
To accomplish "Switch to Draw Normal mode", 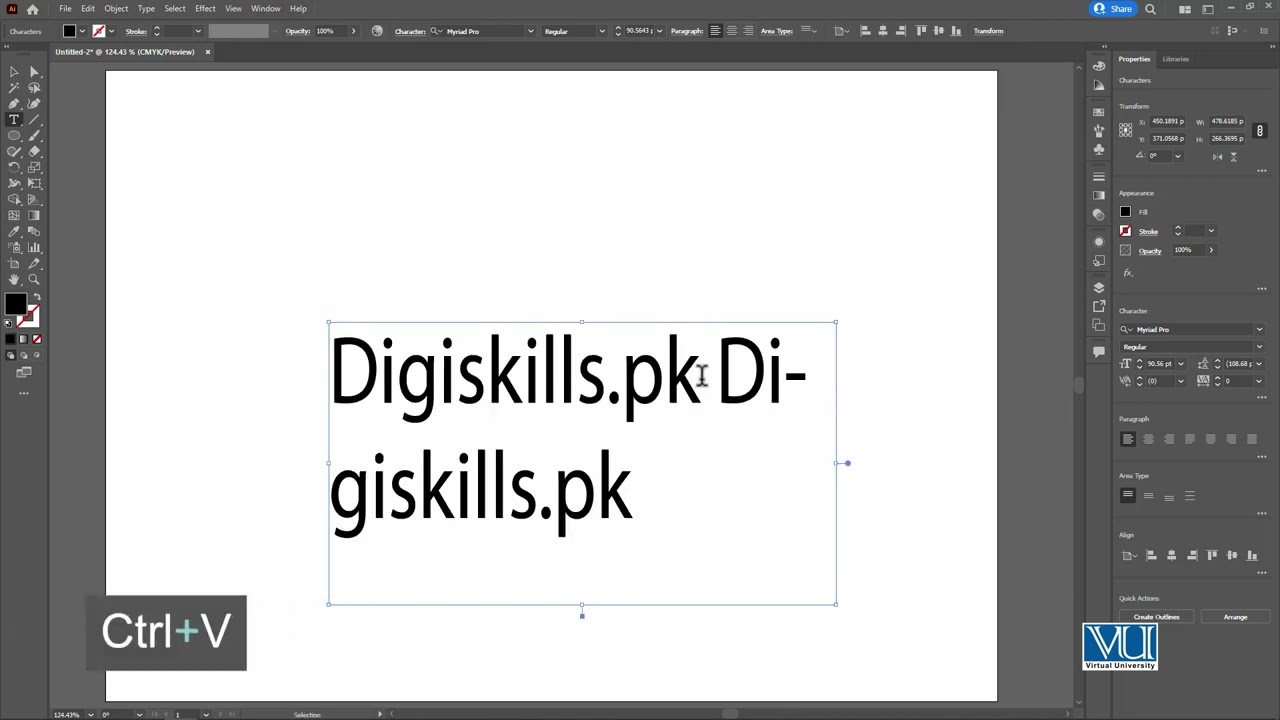I will 12,355.
